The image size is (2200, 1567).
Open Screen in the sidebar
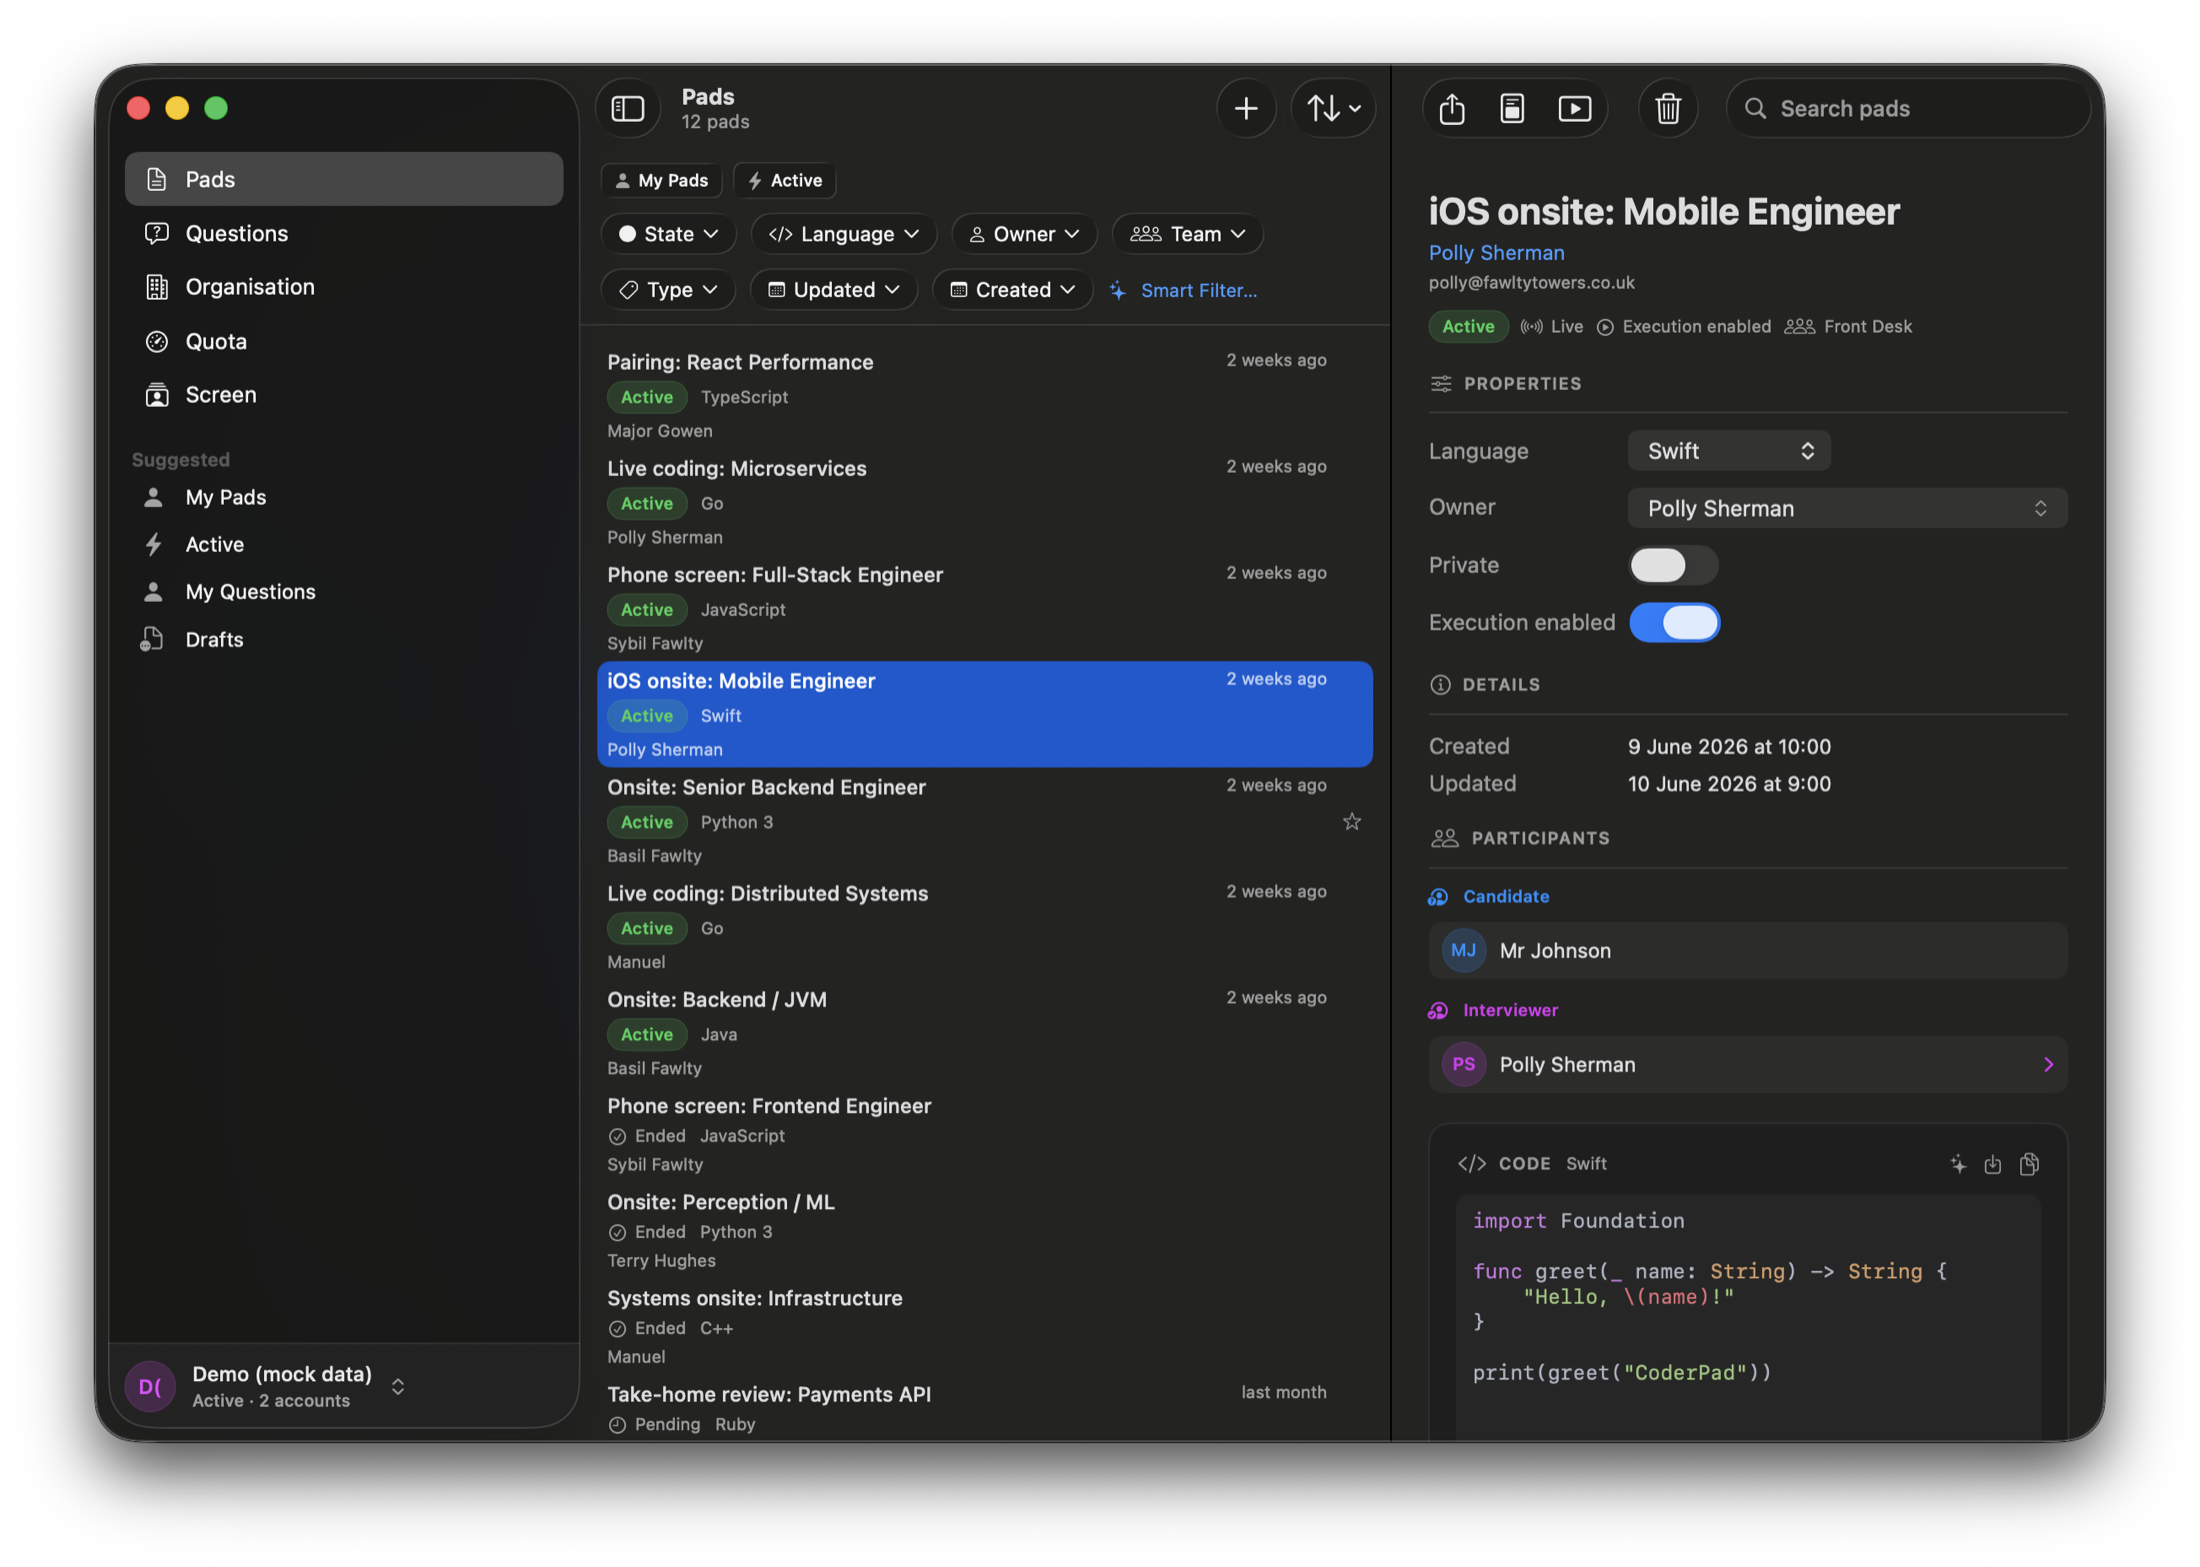(344, 395)
